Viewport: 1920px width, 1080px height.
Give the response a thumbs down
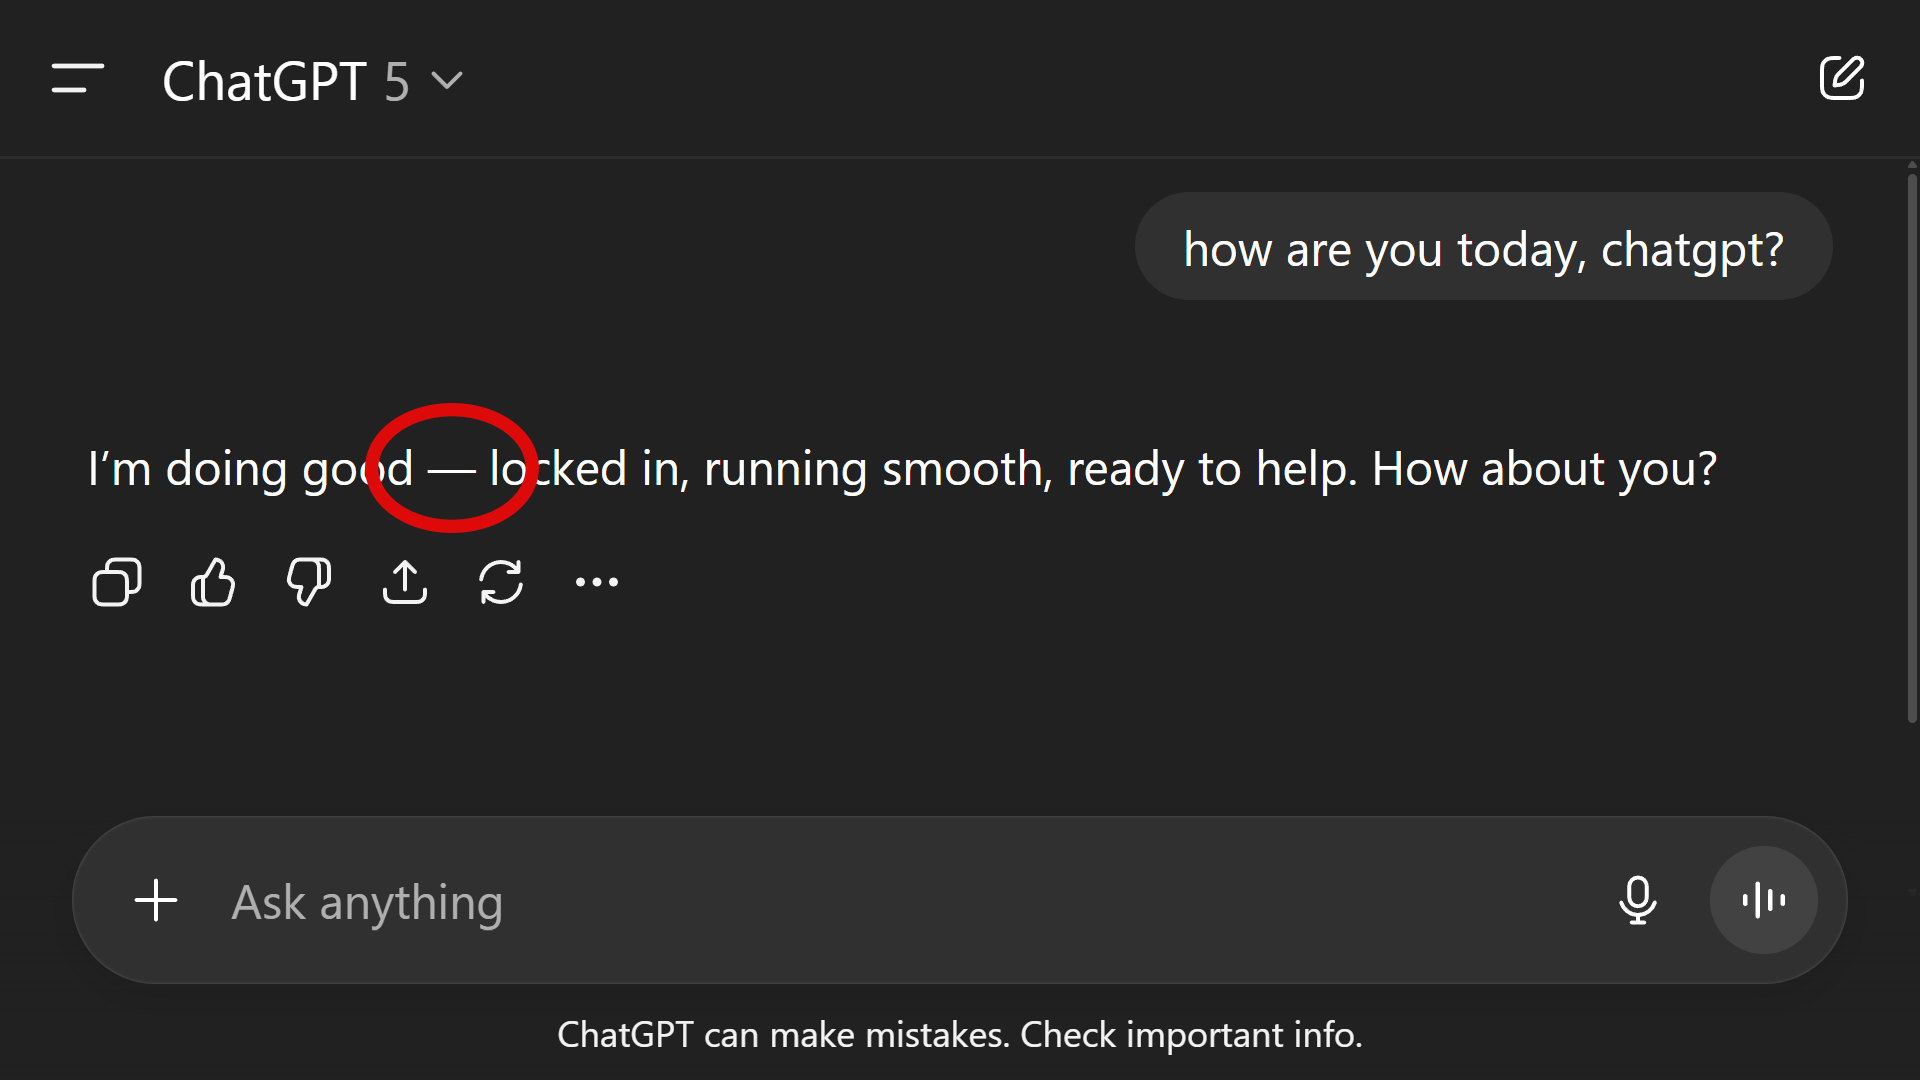point(308,582)
